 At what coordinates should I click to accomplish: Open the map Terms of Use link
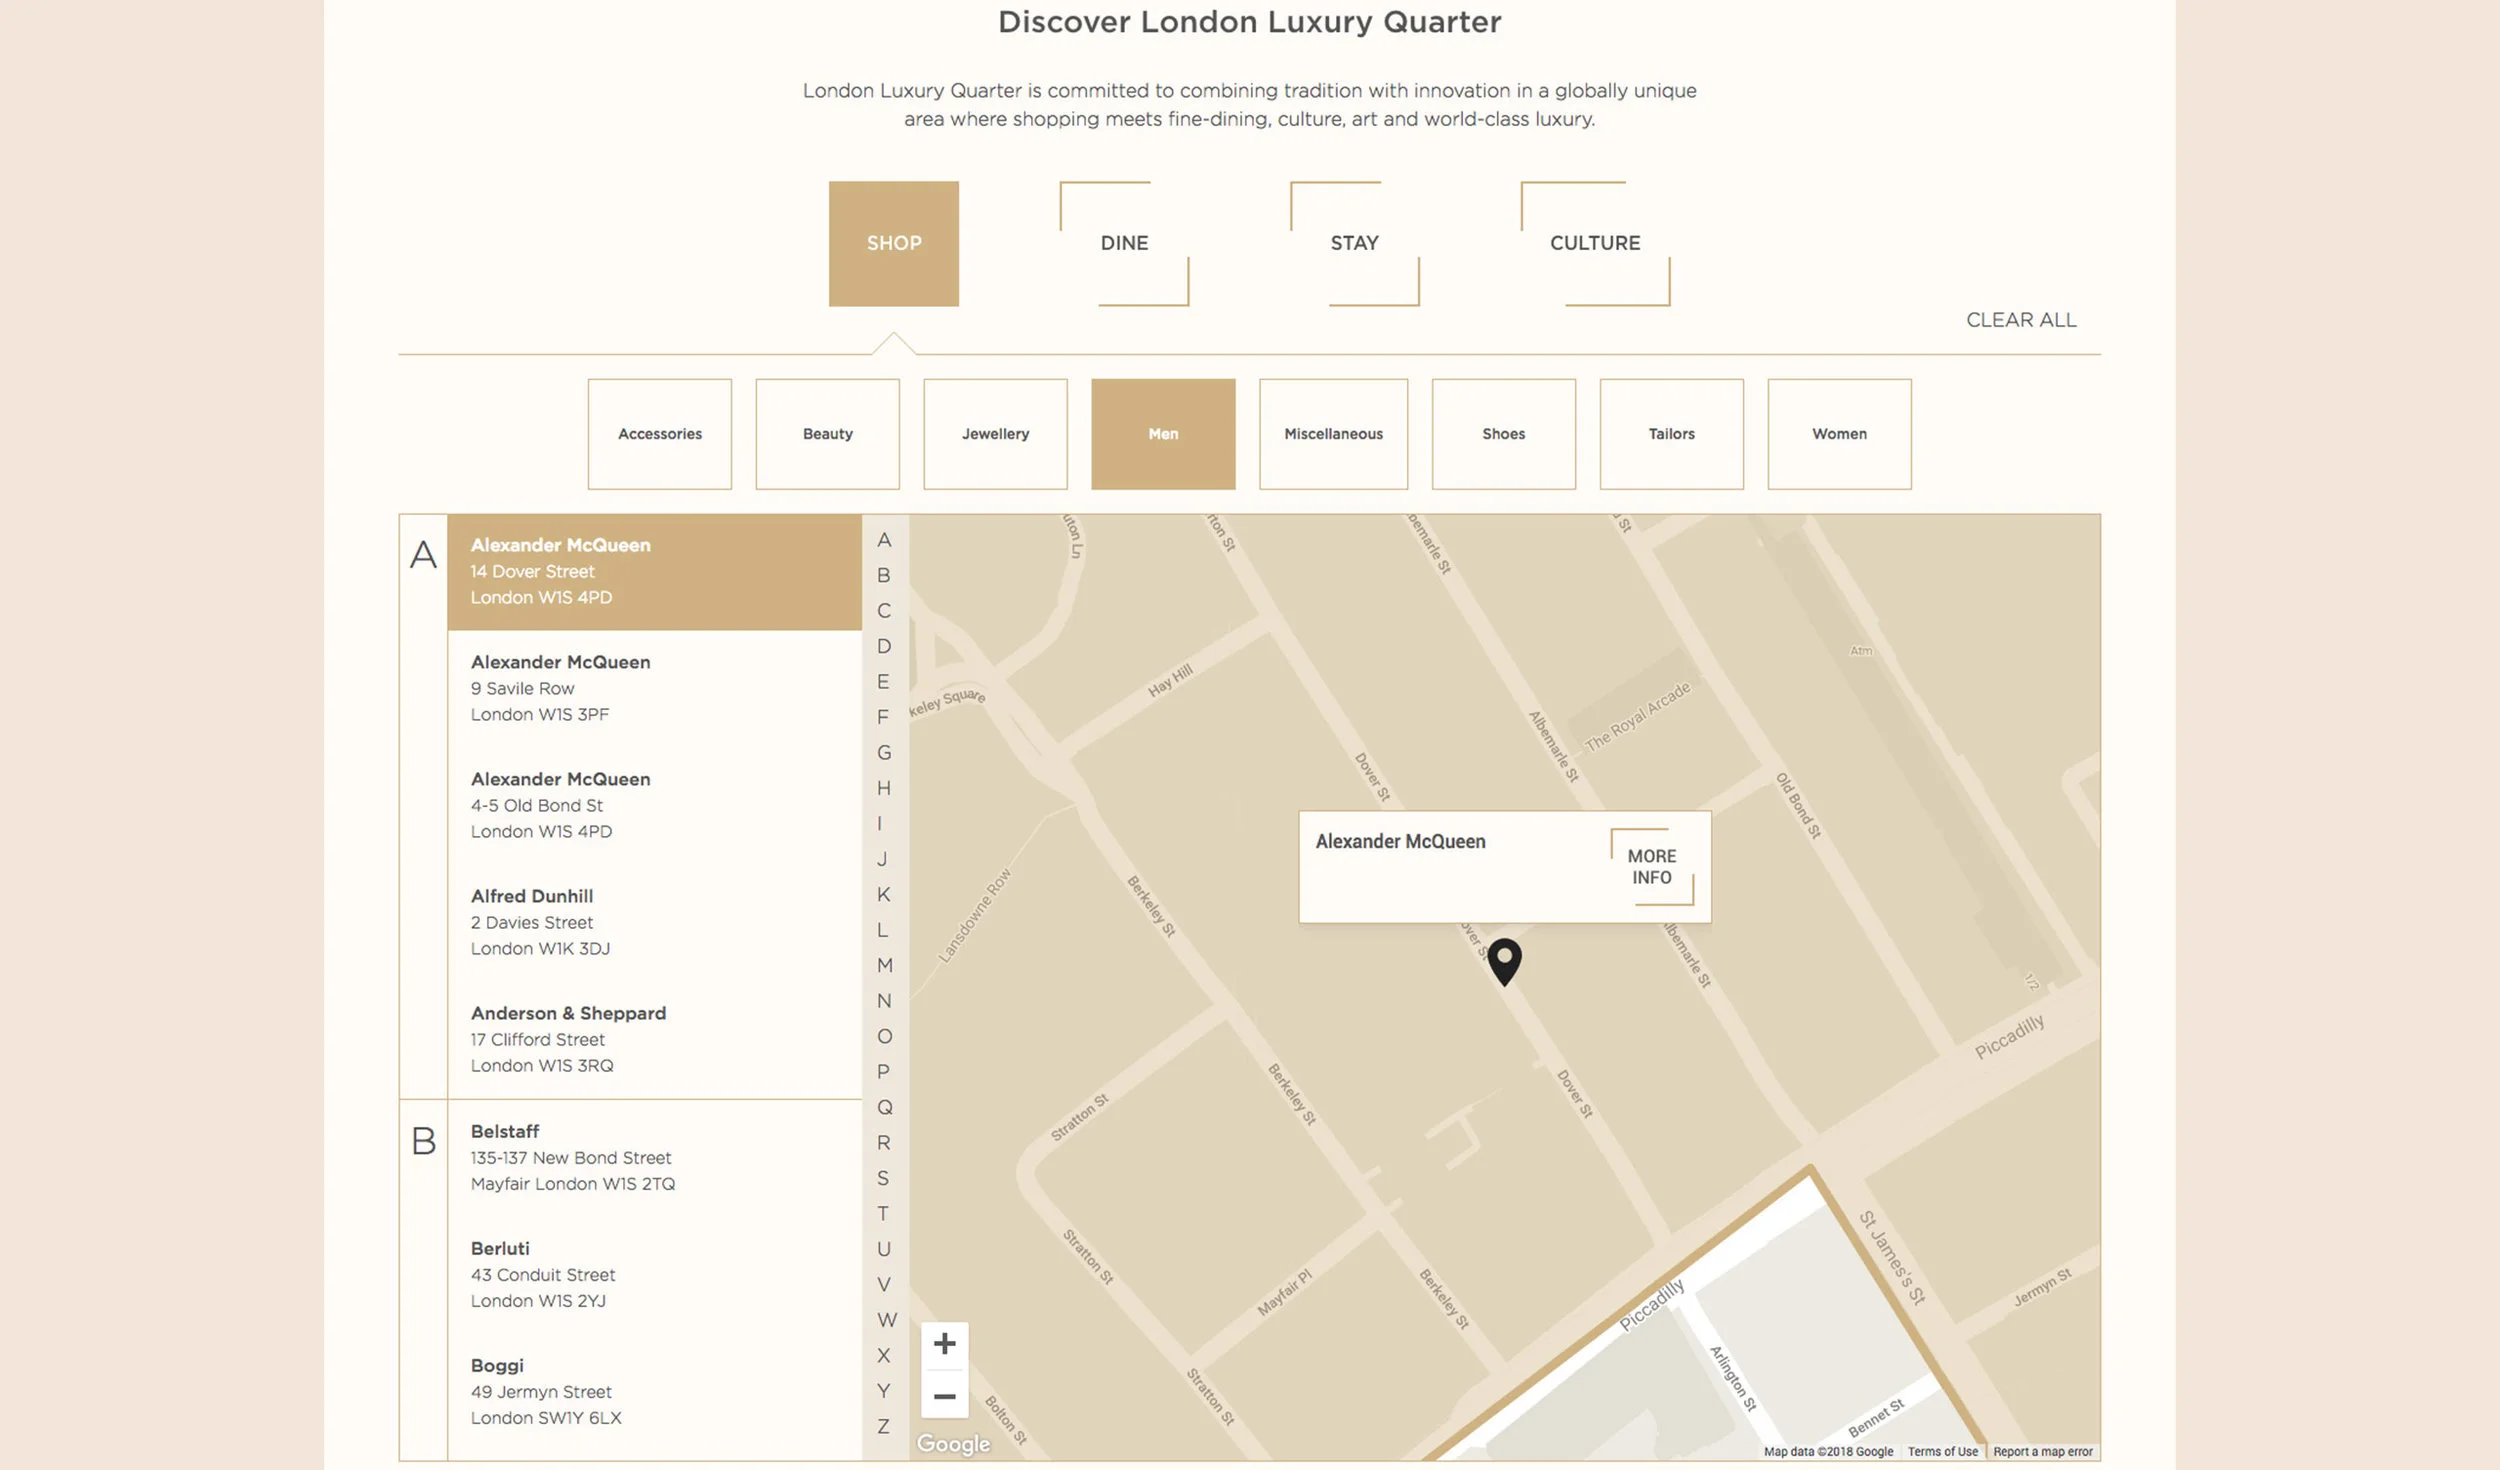[1942, 1452]
